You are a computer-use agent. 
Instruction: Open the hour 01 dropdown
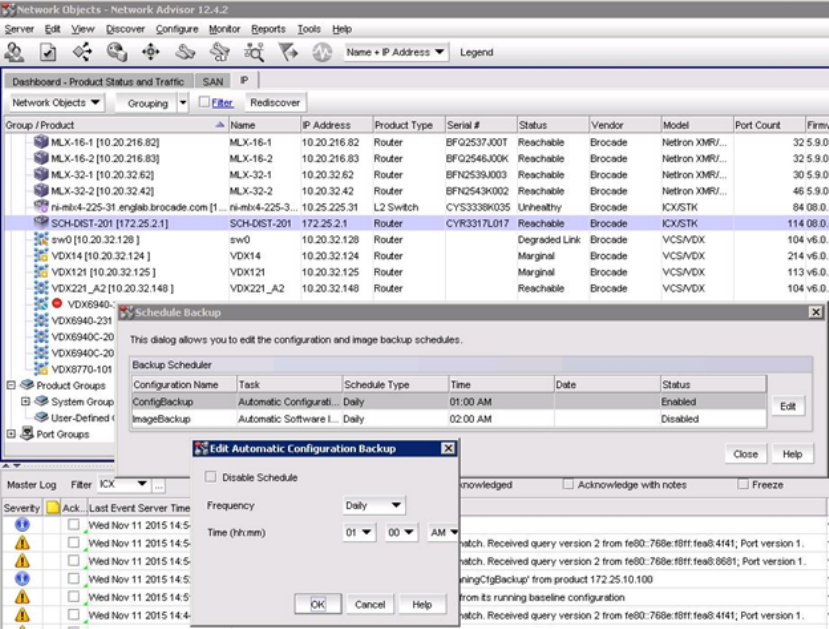pyautogui.click(x=358, y=532)
